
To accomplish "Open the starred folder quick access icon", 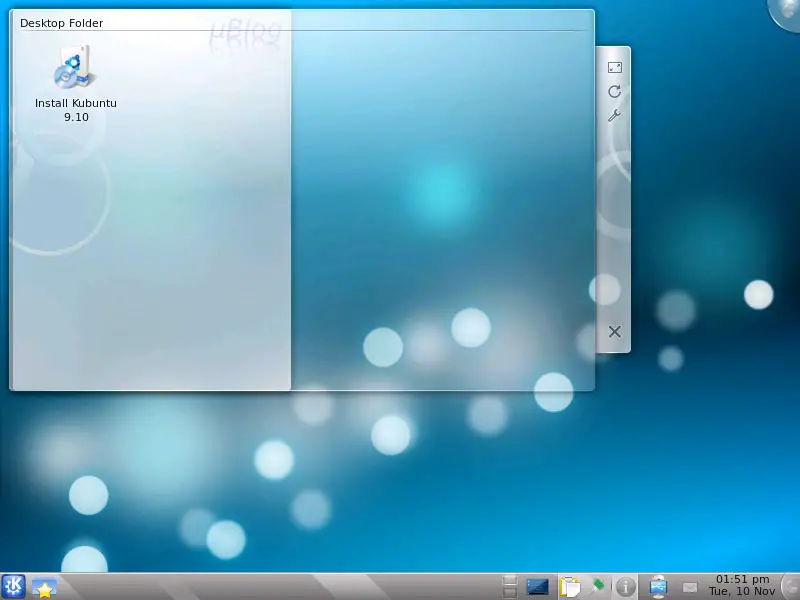I will [x=44, y=588].
